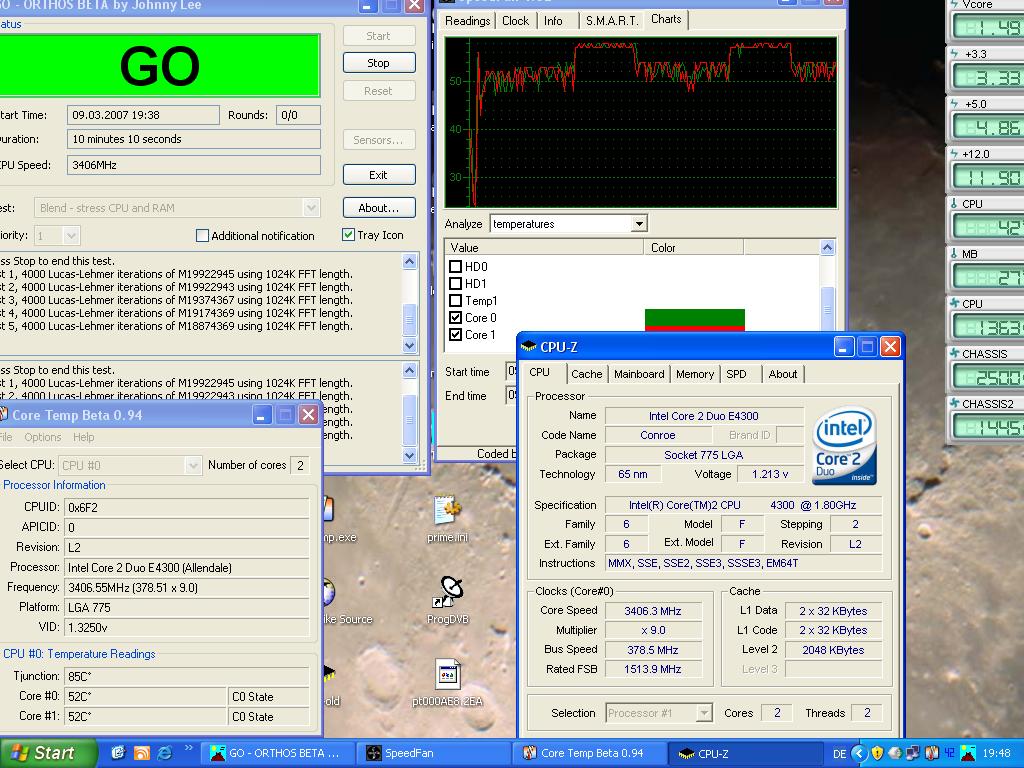Click the CPU-Z chip icon in title bar
The image size is (1024, 768).
coord(529,347)
